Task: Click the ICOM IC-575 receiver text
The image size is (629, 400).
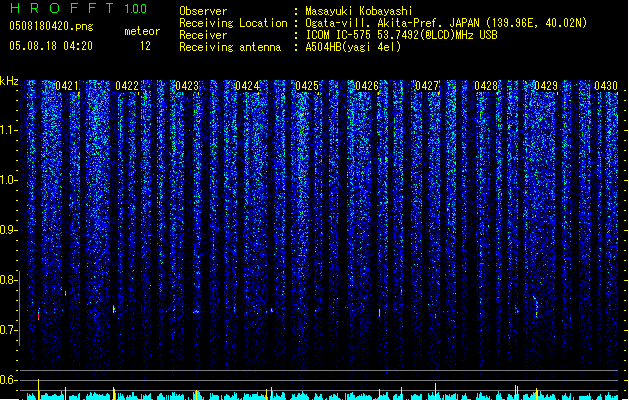Action: click(401, 35)
